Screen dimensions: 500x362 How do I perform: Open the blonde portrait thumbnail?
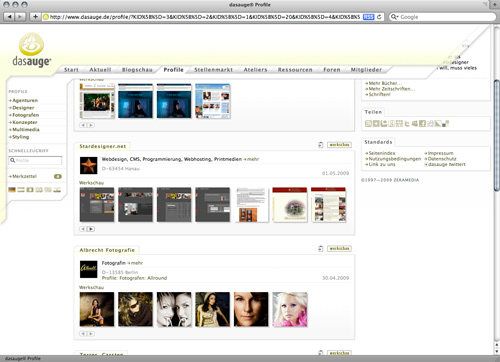pos(290,309)
